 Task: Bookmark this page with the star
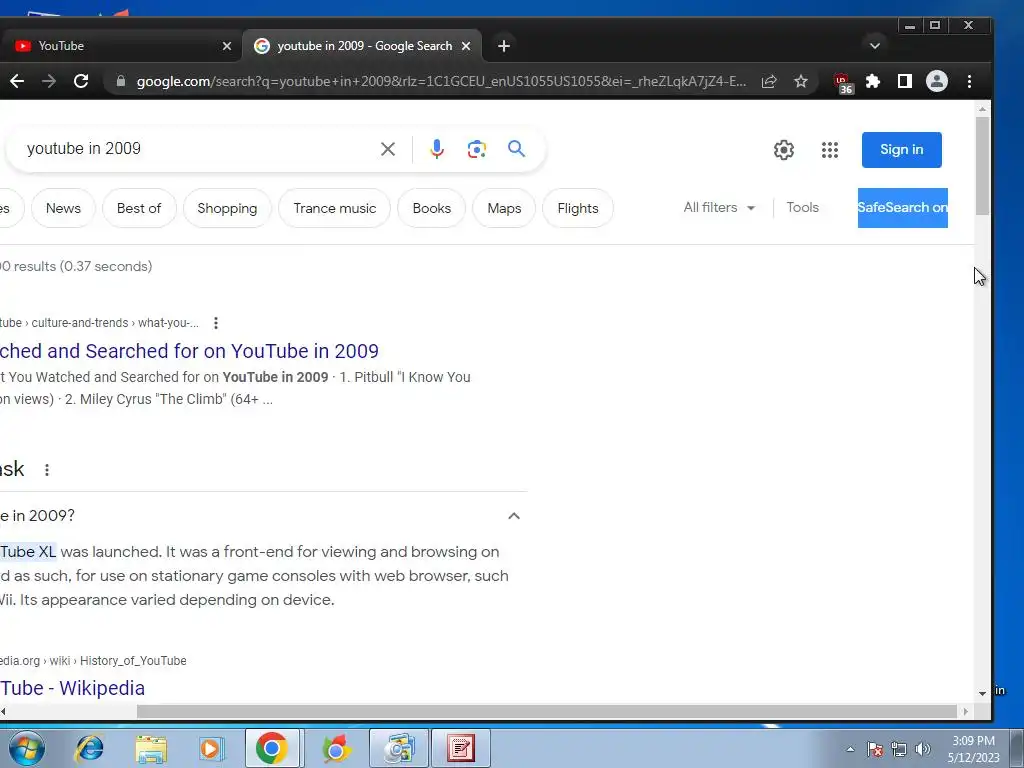coord(801,81)
